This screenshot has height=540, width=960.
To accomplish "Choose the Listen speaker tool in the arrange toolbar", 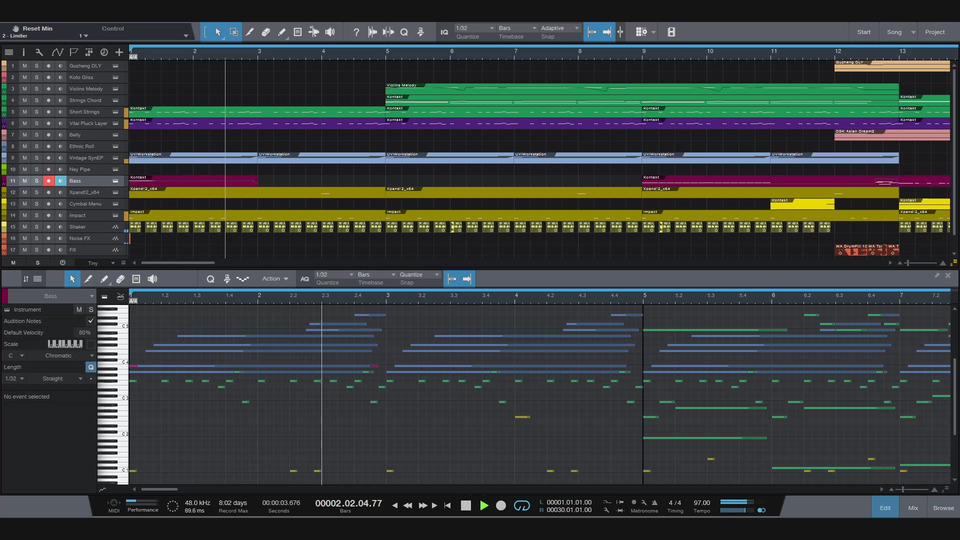I will tap(328, 32).
